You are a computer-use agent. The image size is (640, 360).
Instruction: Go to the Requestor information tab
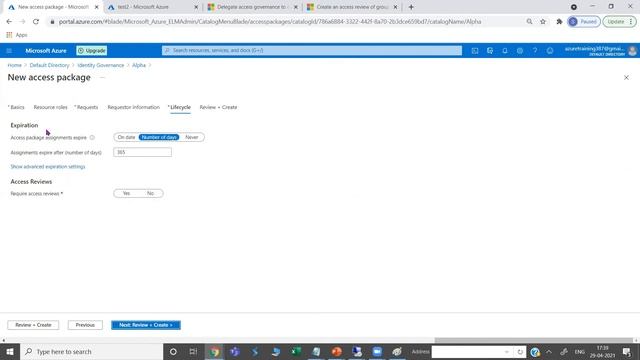[x=133, y=107]
